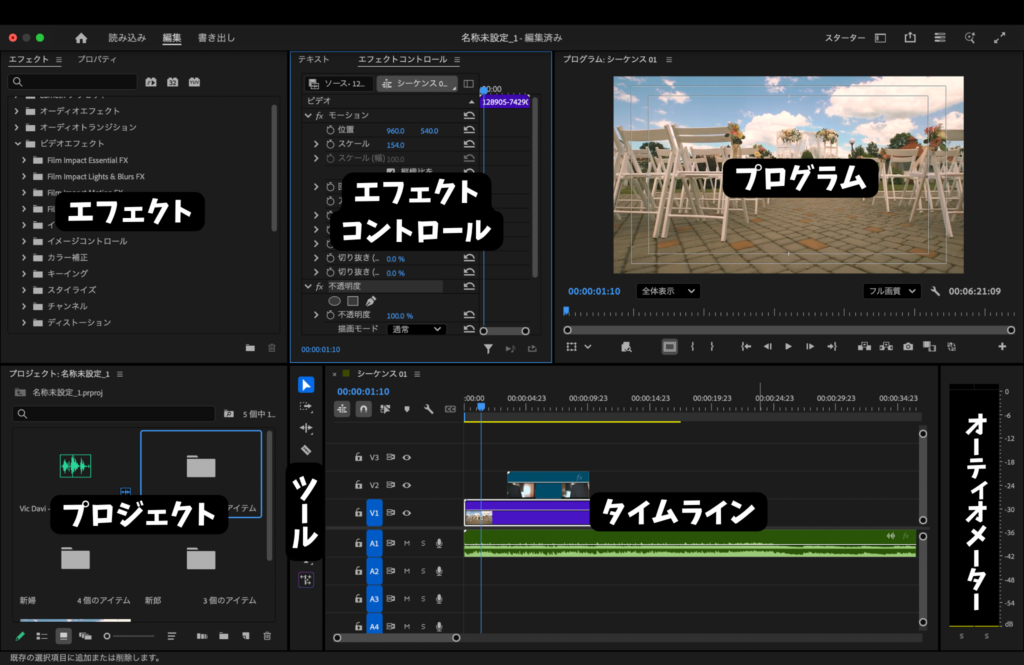Expand the オーディオトランジション folder
This screenshot has height=665, width=1024.
16,127
